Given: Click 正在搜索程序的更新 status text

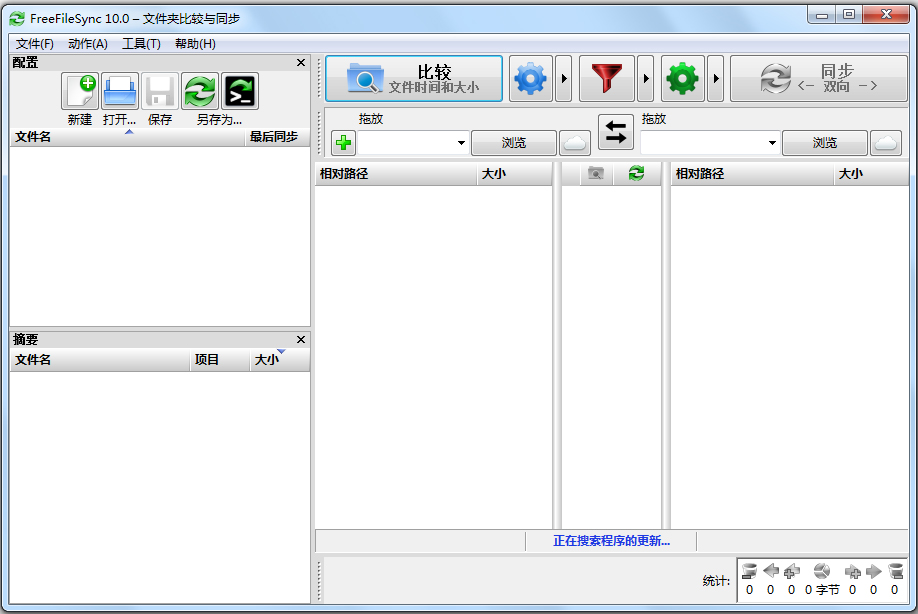Looking at the screenshot, I should tap(611, 541).
